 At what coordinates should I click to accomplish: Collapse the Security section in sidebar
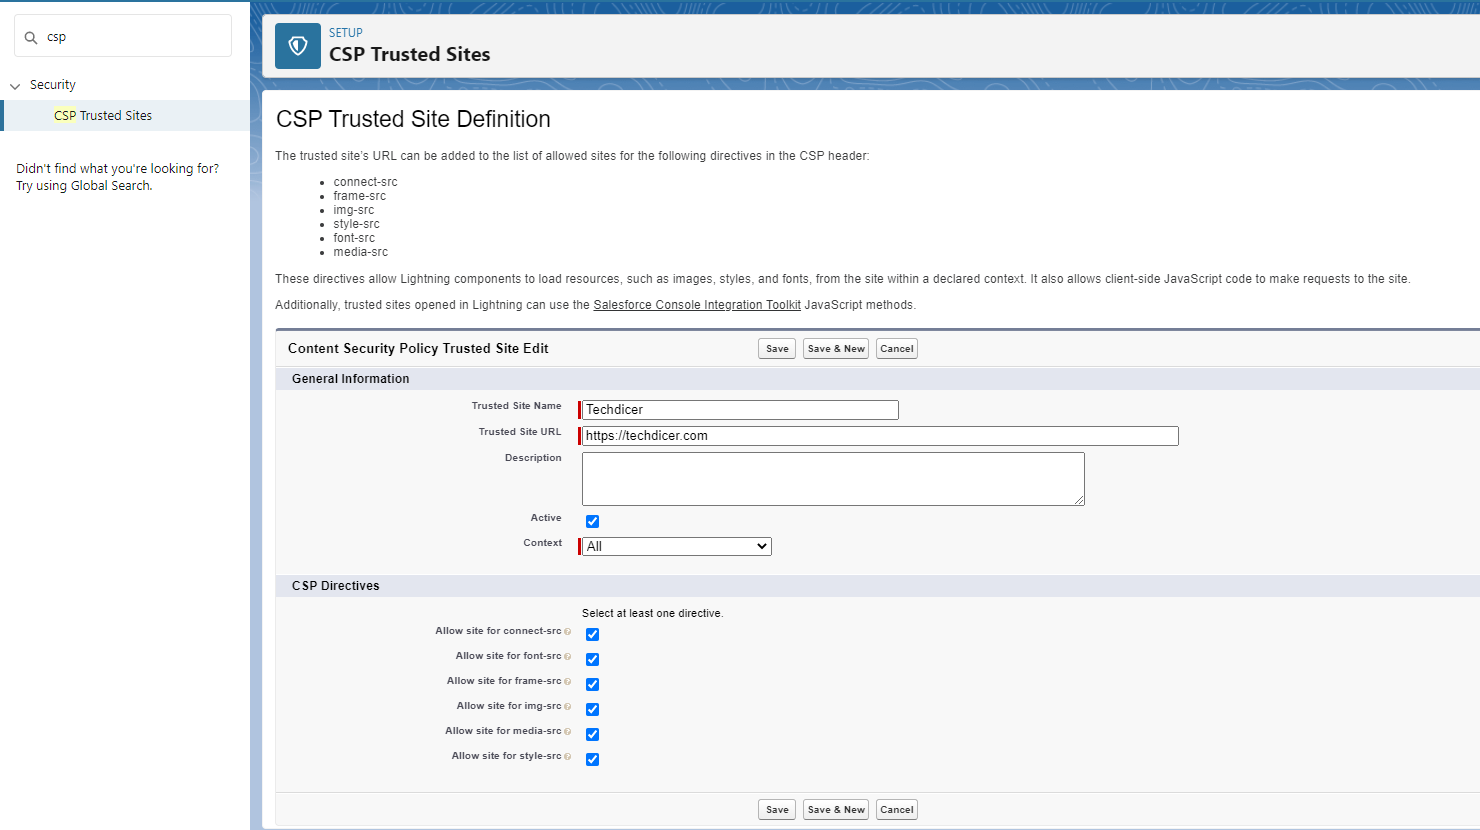pos(14,84)
